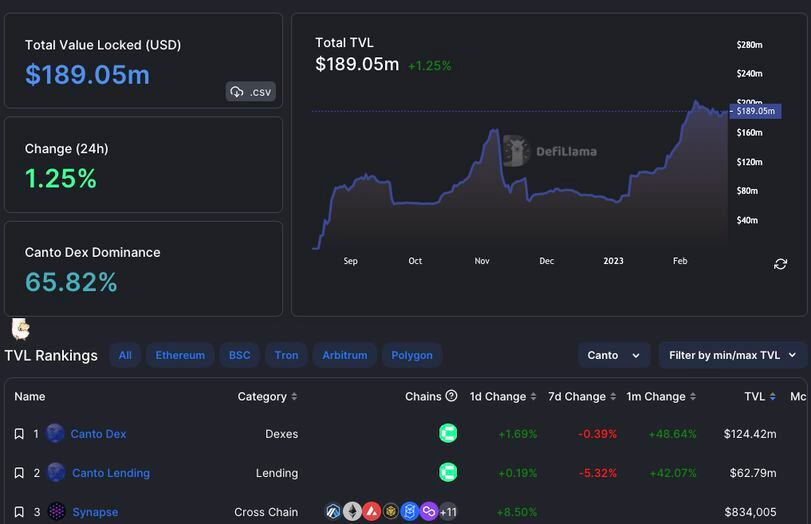Open the Canto Dex protocol link

98,434
